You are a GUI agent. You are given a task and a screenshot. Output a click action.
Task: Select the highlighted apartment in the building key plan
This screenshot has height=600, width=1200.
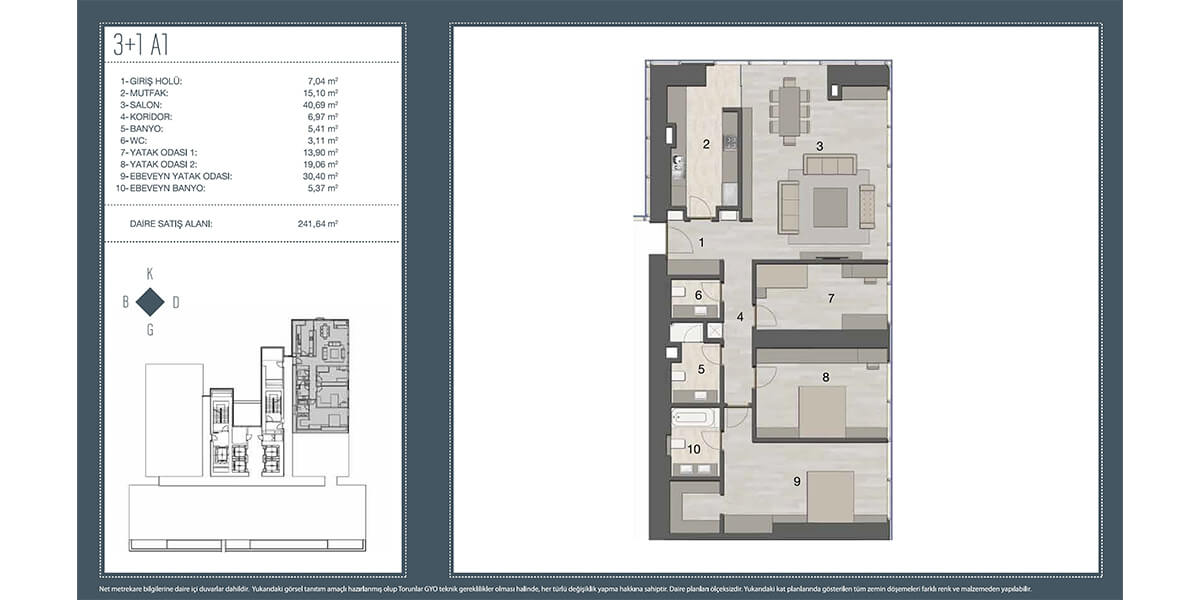click(320, 375)
